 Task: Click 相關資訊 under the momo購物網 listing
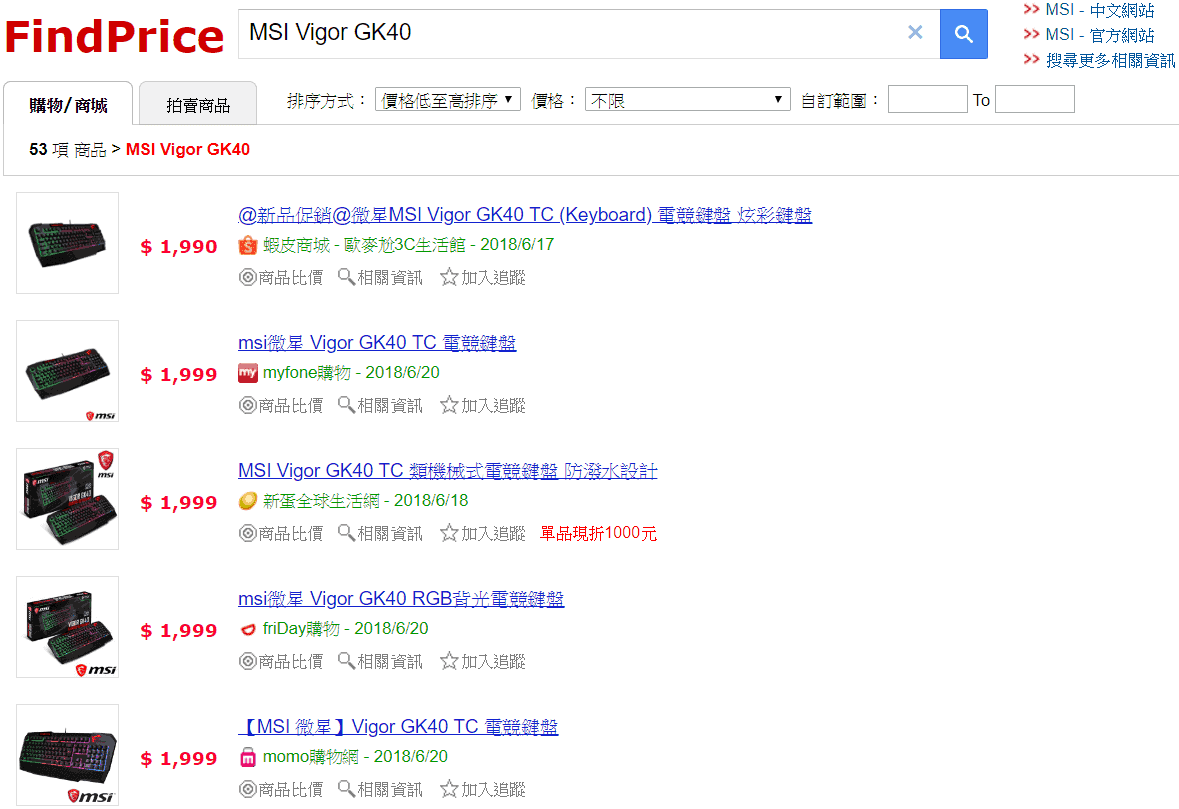click(380, 789)
